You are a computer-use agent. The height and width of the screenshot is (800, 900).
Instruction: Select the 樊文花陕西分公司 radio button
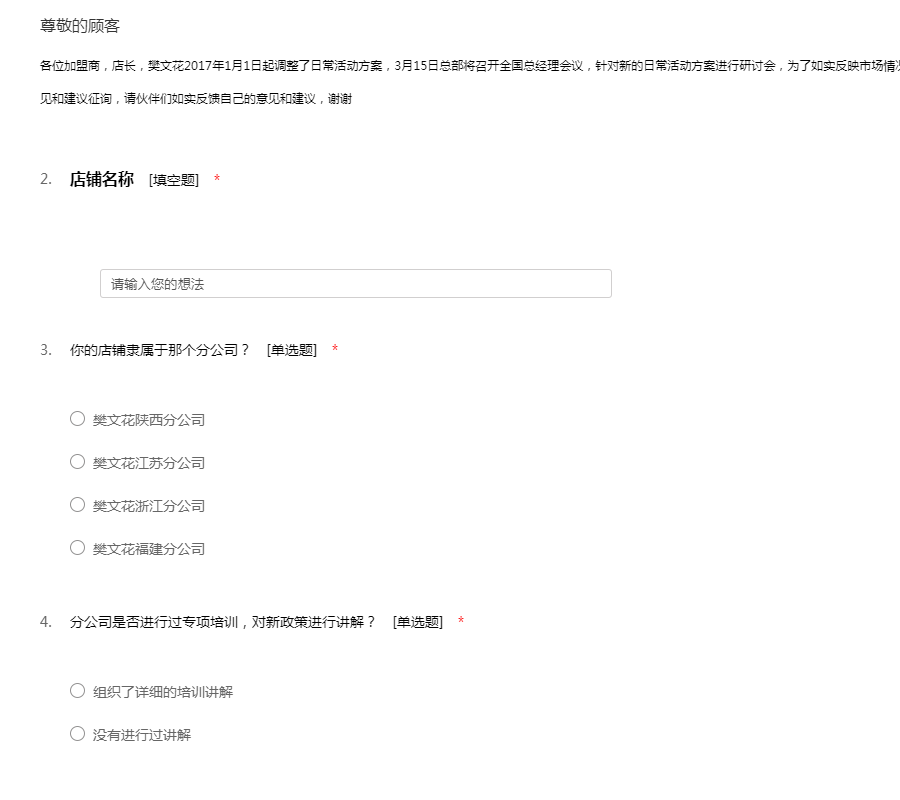click(x=77, y=419)
